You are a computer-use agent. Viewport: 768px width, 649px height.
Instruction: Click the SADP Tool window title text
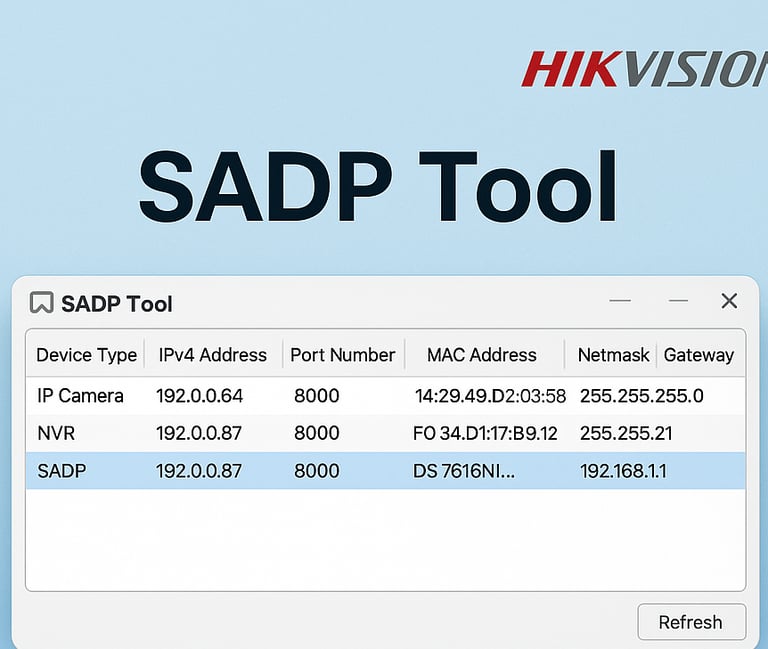(117, 304)
